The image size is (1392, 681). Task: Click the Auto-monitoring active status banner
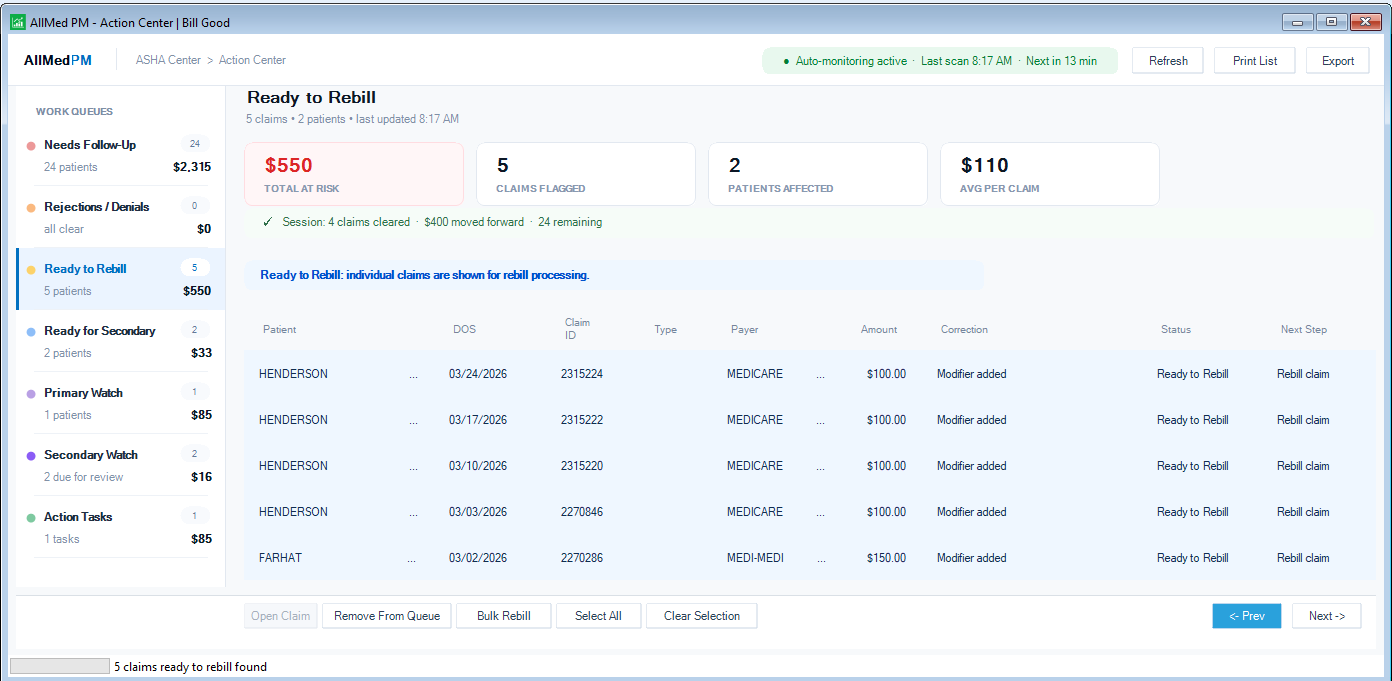940,61
